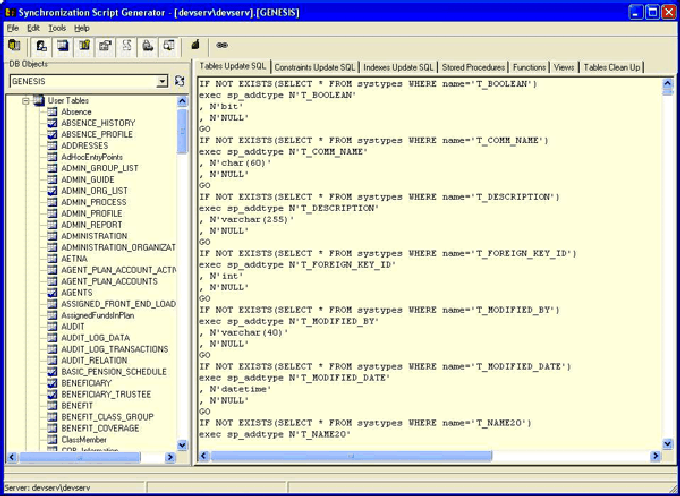680x496 pixels.
Task: Click the tree list scroll-left arrow
Action: pyautogui.click(x=13, y=457)
